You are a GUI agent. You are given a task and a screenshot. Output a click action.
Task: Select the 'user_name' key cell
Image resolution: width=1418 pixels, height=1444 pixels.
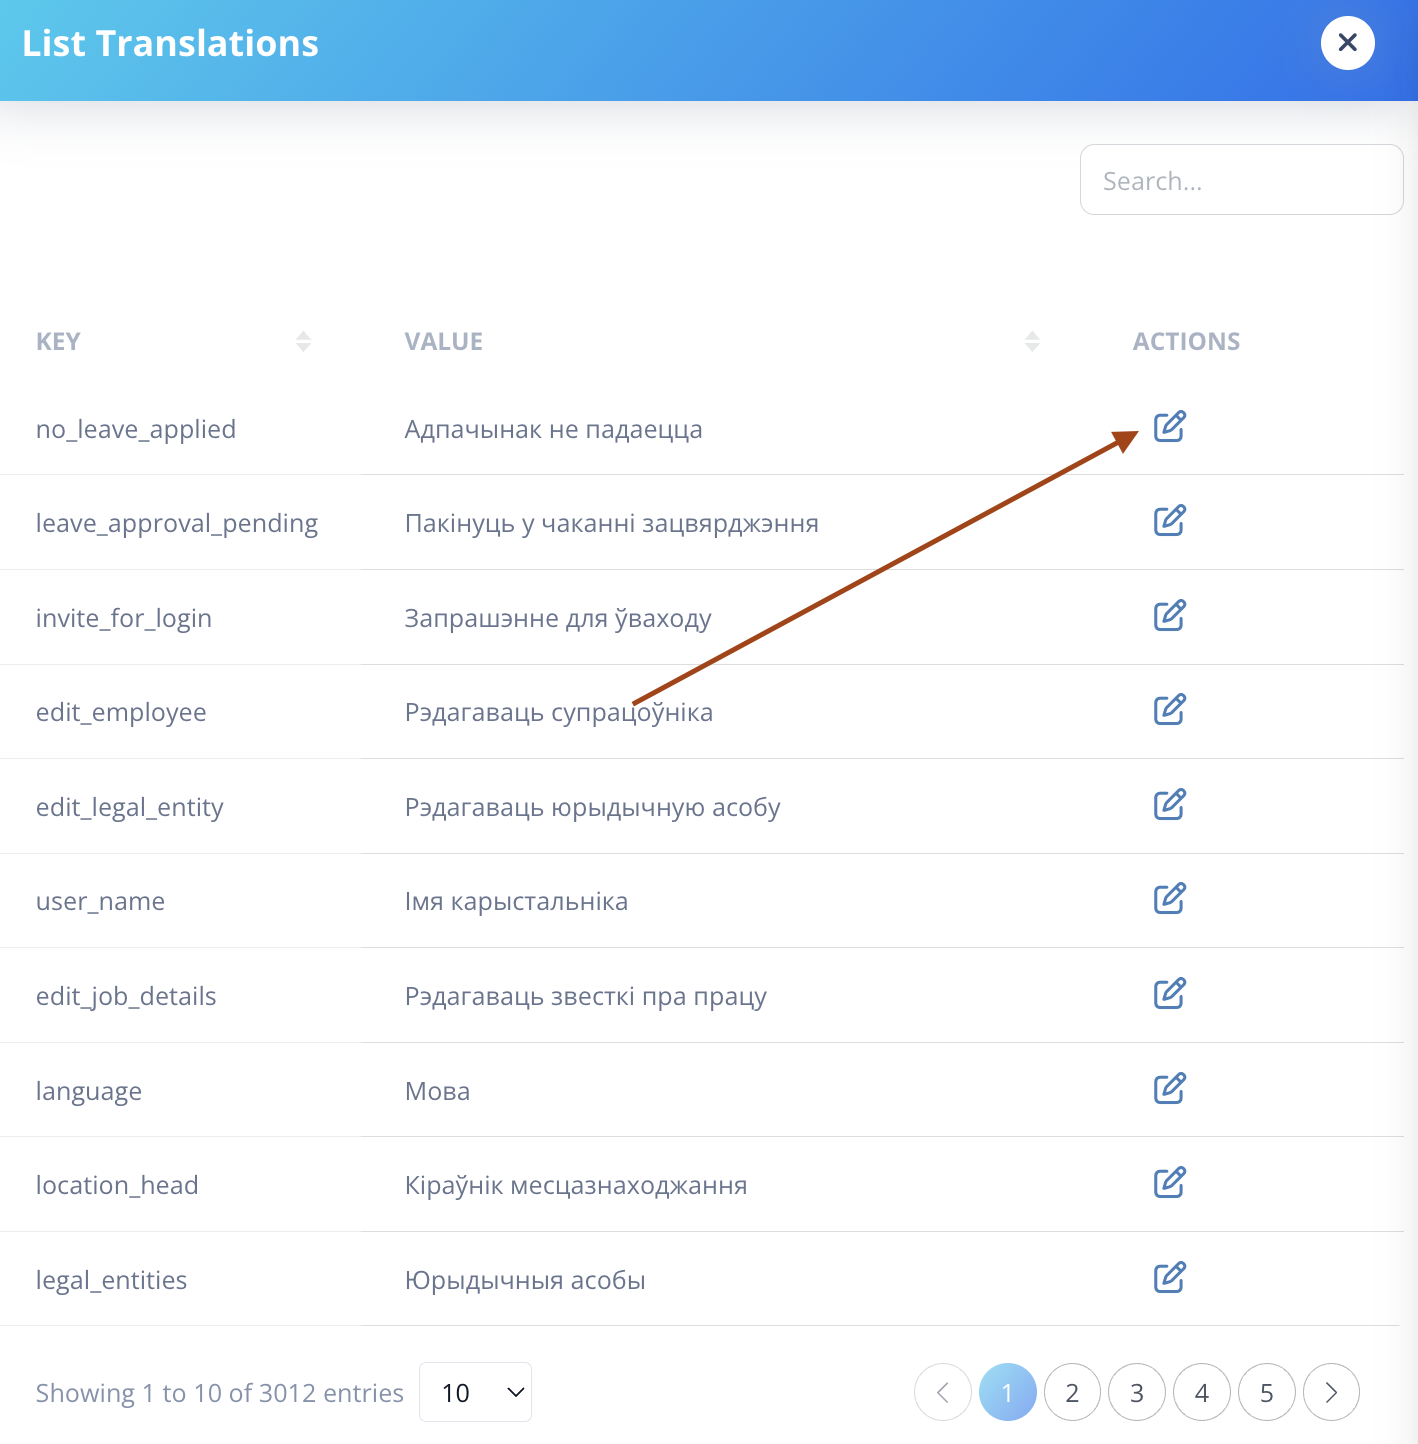tap(100, 901)
